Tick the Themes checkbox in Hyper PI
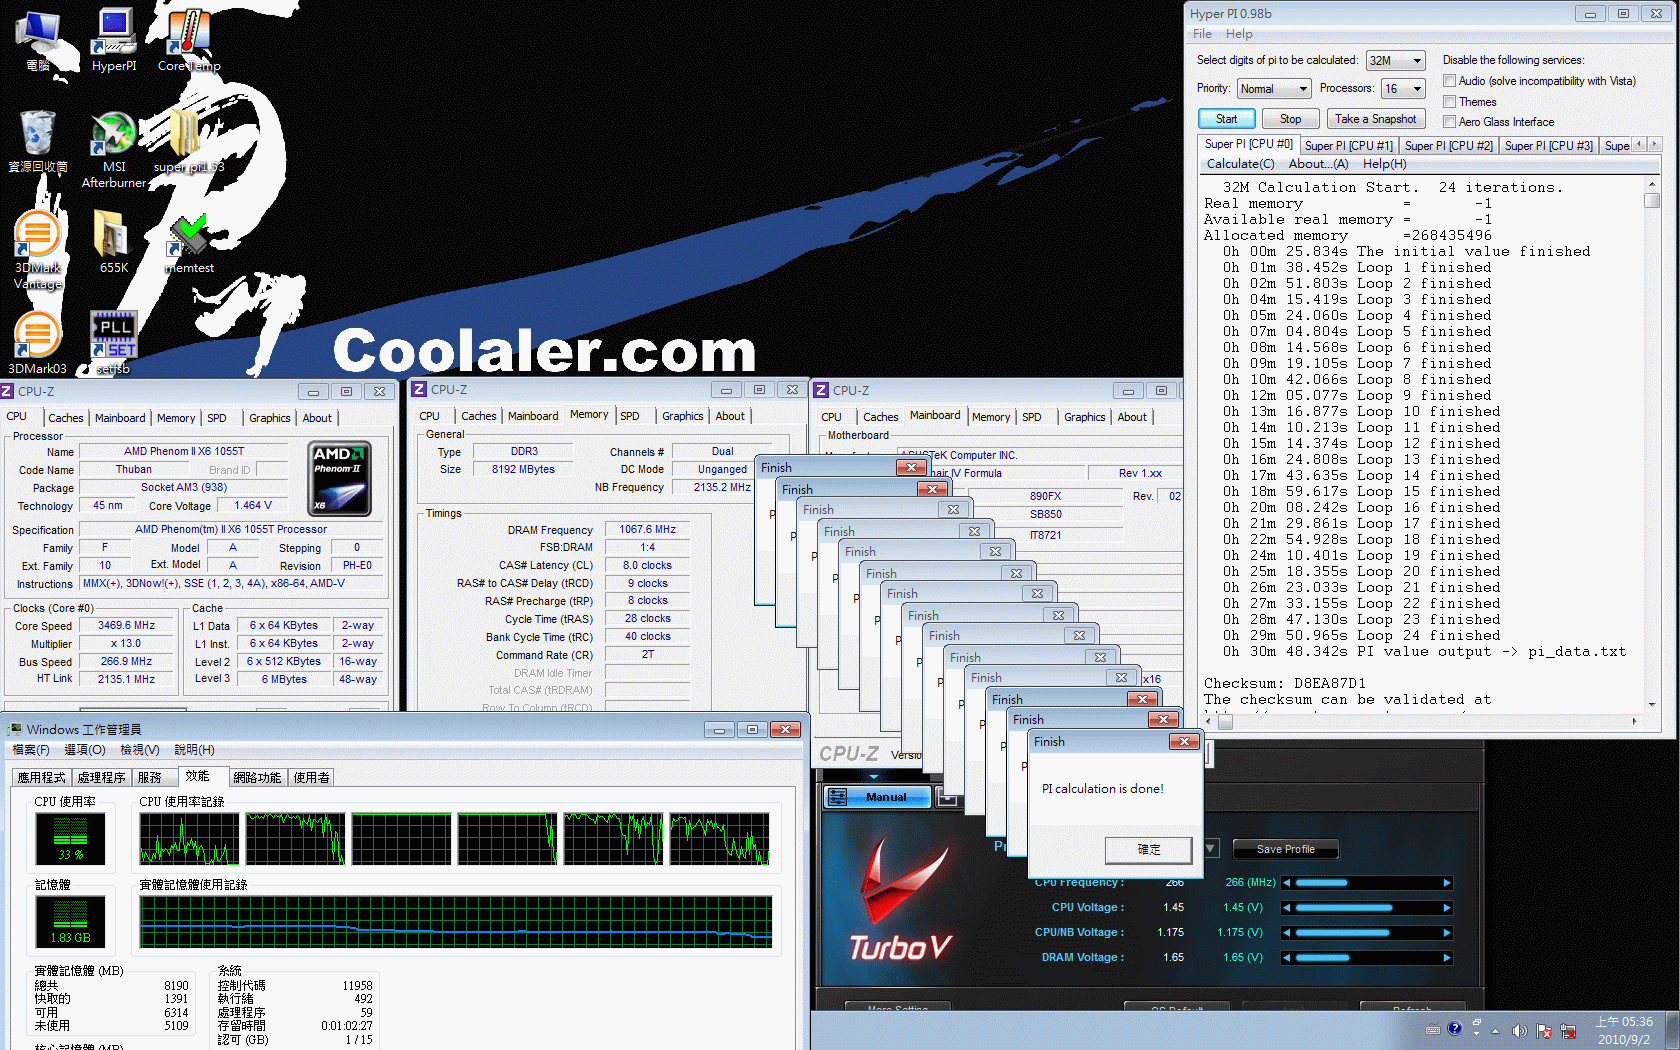Image resolution: width=1680 pixels, height=1050 pixels. click(x=1449, y=102)
